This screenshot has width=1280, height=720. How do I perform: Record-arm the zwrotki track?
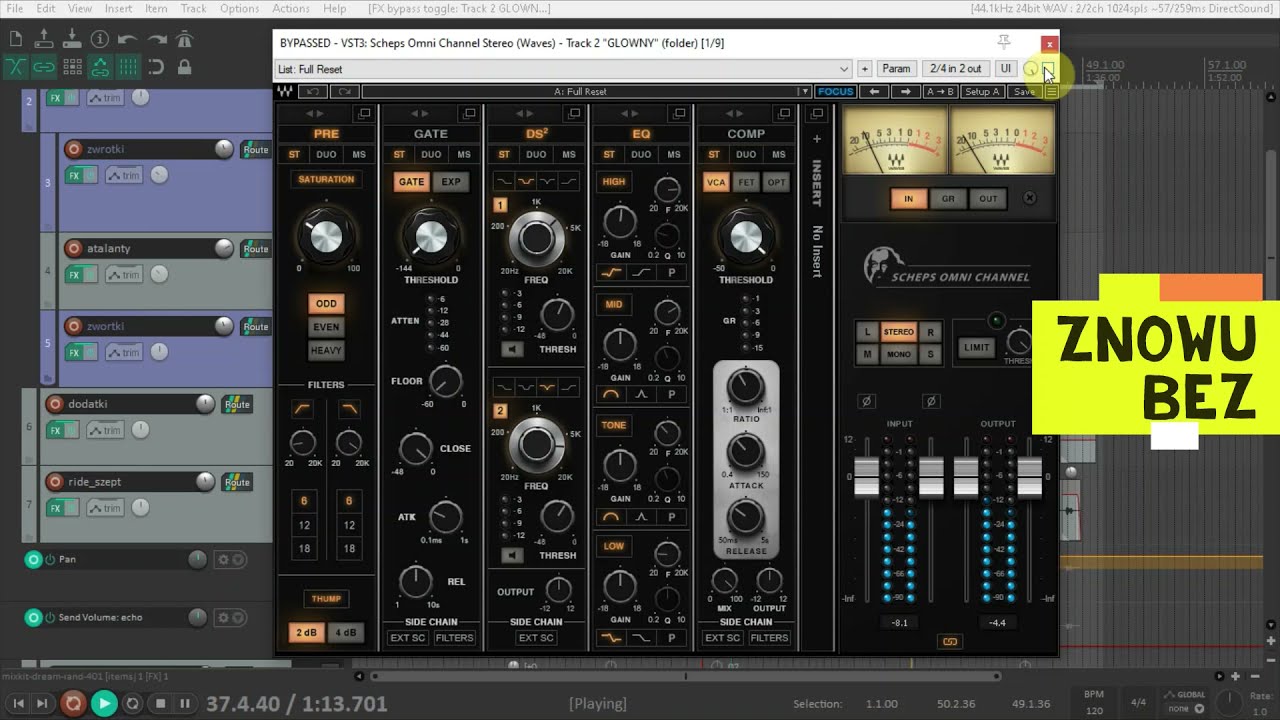pos(73,149)
